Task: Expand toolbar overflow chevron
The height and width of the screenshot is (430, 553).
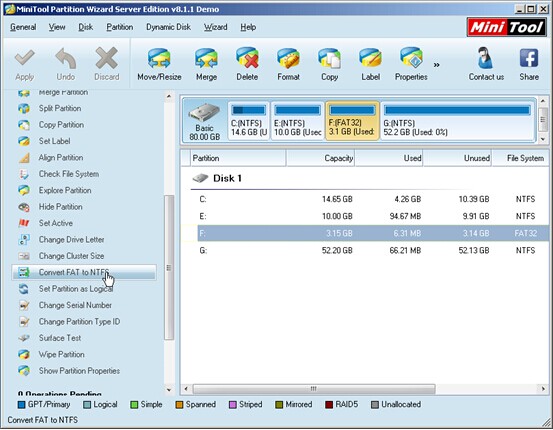Action: pos(437,65)
